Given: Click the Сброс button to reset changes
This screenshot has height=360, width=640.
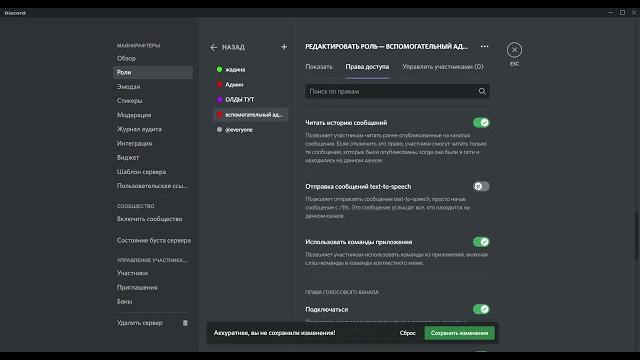Looking at the screenshot, I should [x=407, y=333].
